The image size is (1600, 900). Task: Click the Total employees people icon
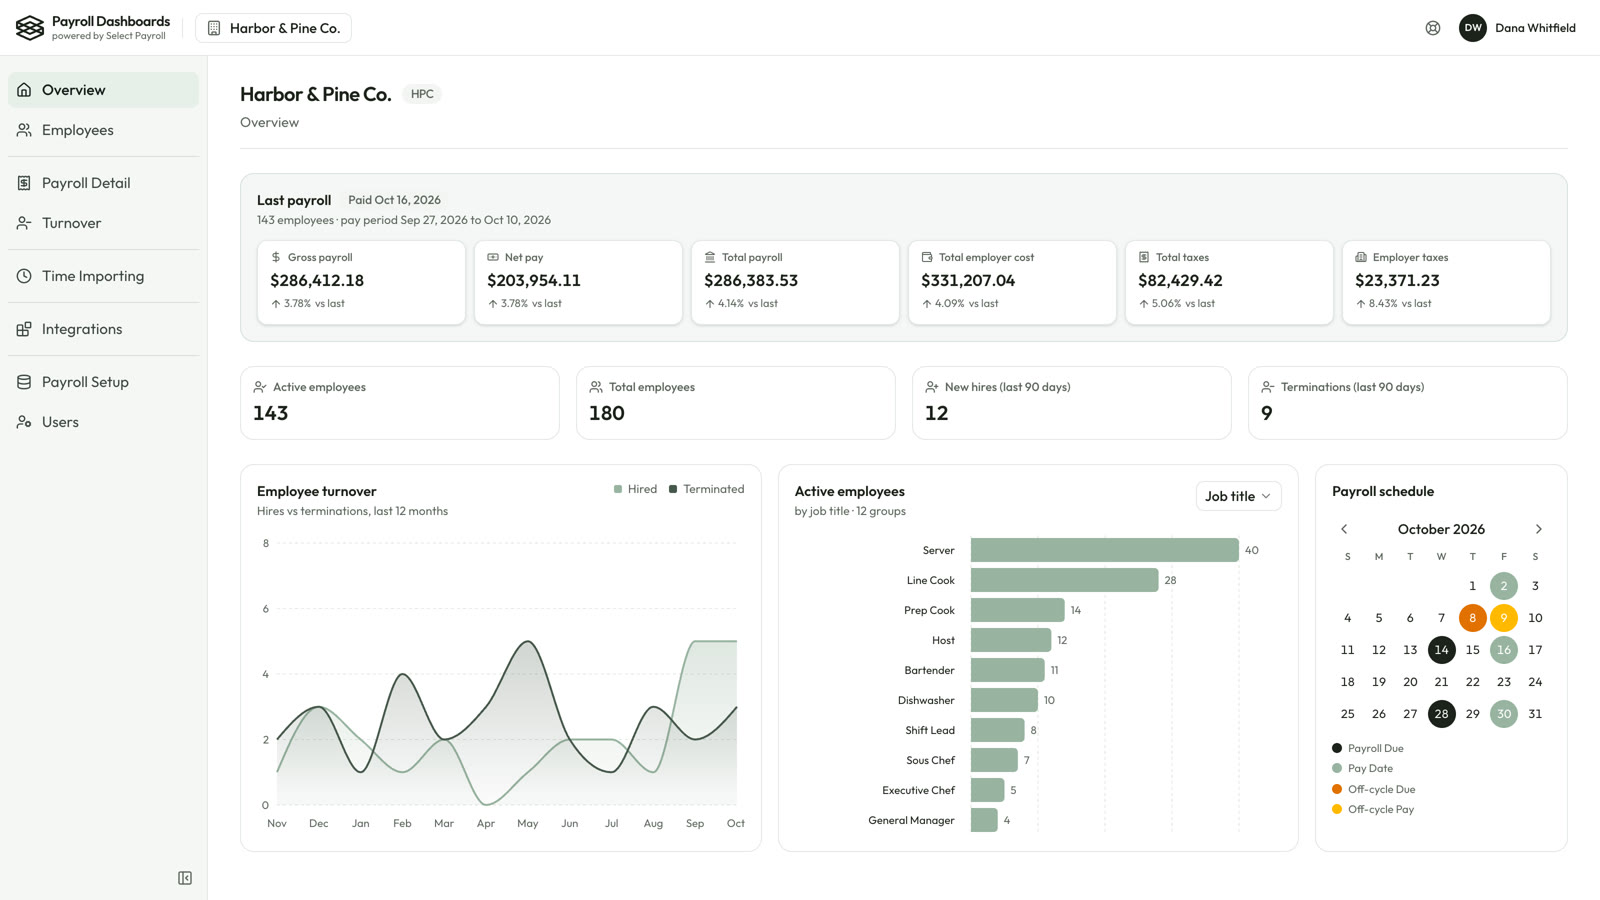pos(596,387)
